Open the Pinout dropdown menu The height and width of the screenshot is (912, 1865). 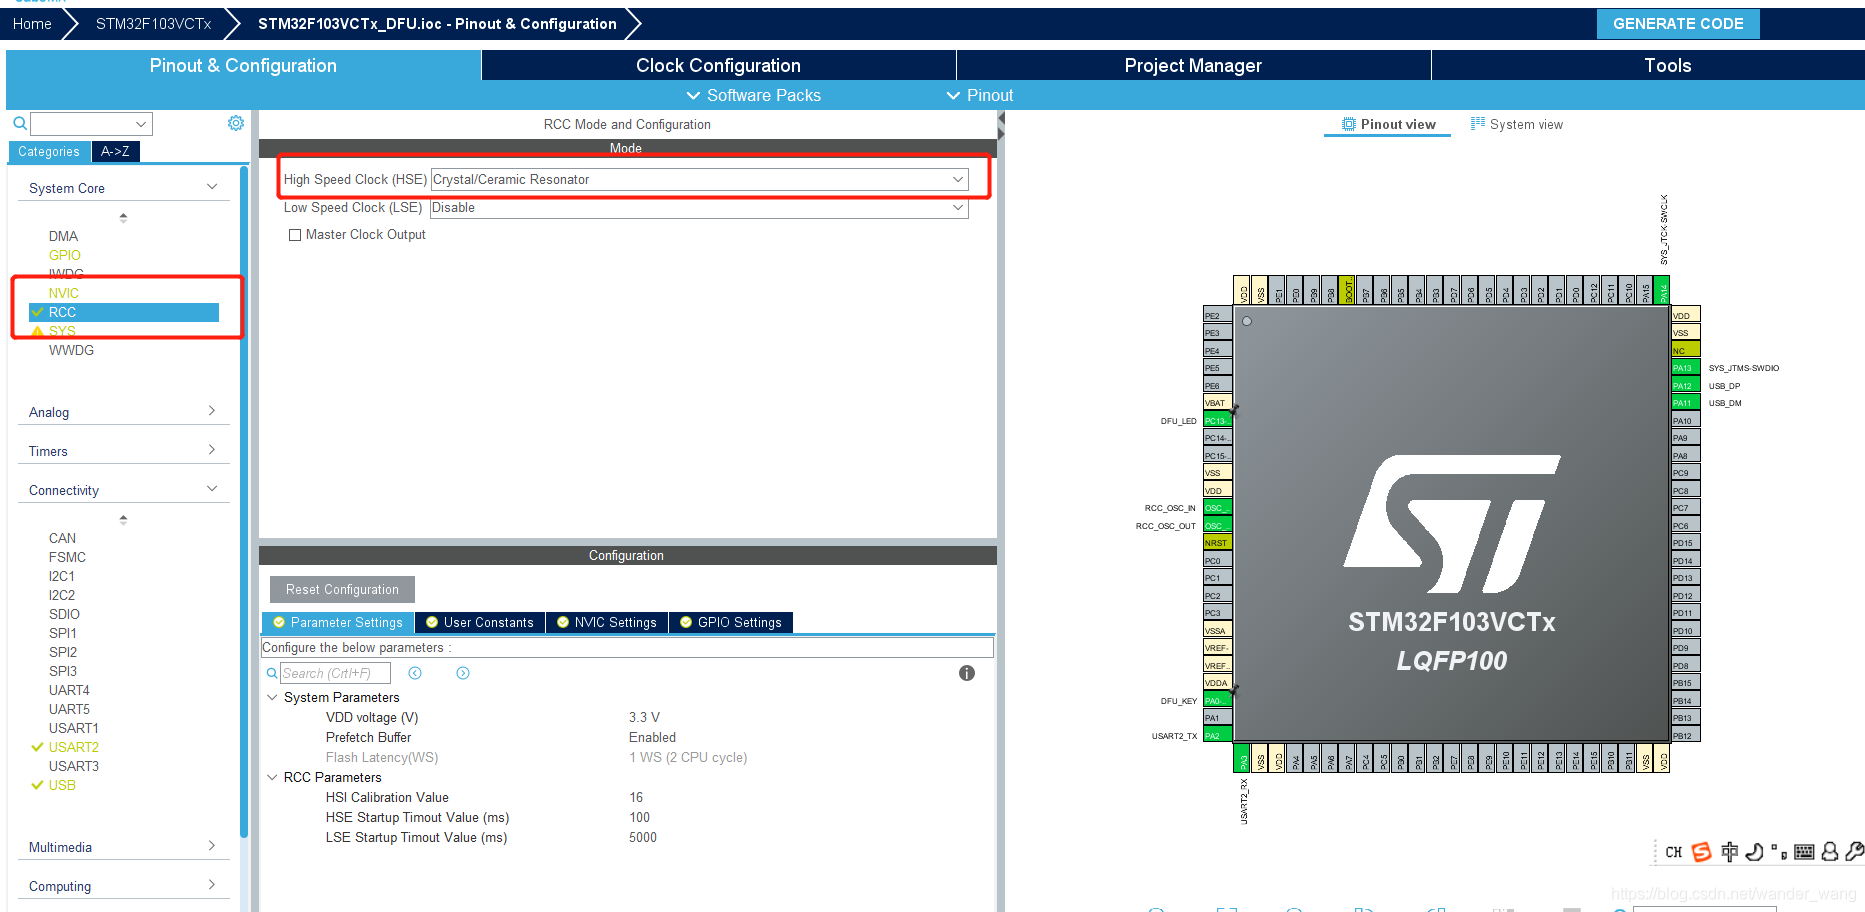click(980, 95)
